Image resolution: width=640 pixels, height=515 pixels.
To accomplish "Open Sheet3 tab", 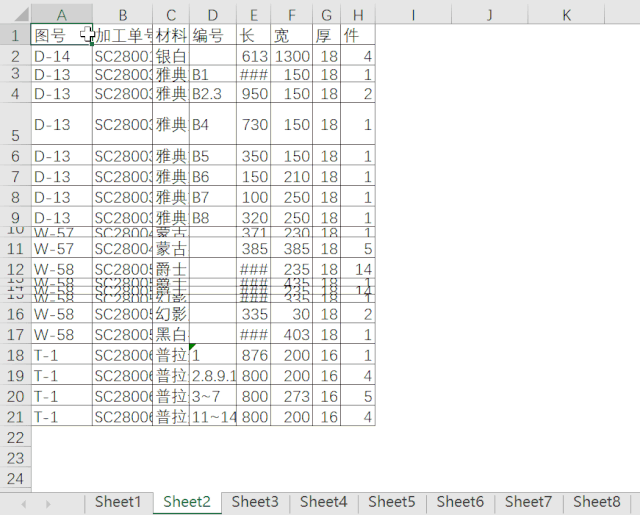I will click(255, 502).
